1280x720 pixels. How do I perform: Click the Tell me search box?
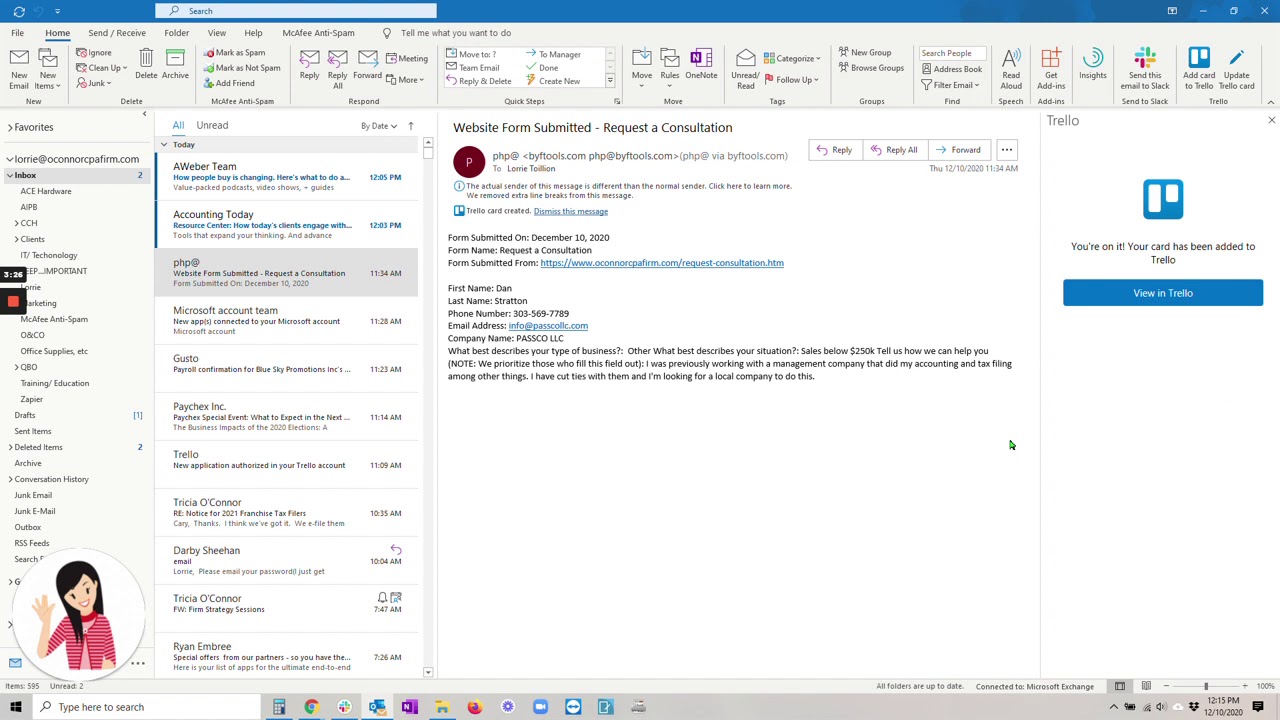click(455, 33)
